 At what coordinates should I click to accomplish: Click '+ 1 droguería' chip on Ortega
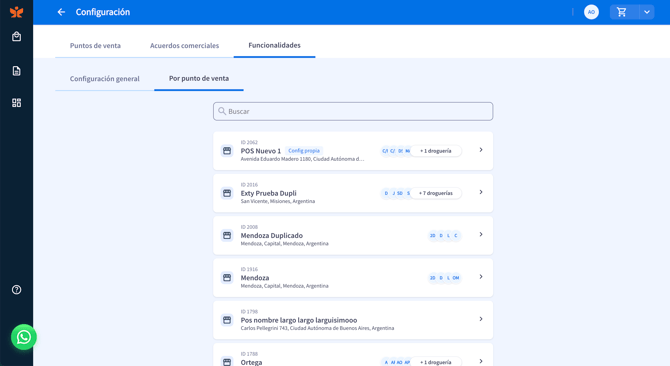tap(435, 362)
